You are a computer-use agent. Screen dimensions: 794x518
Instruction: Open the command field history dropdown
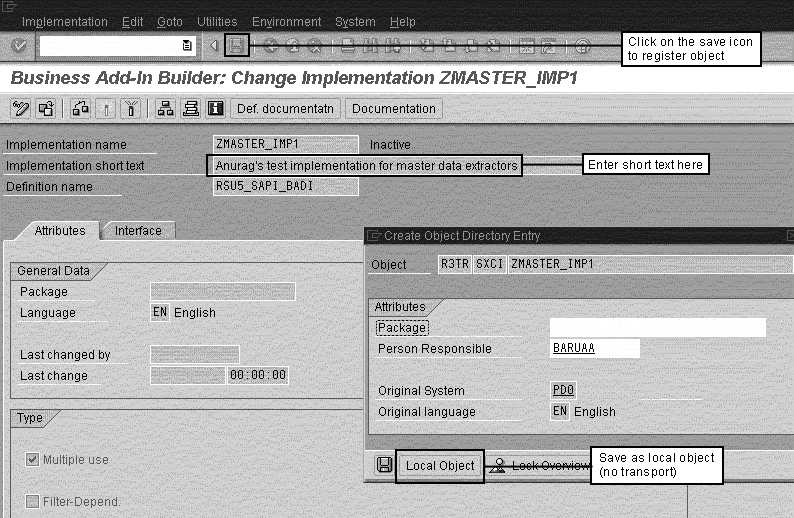click(x=187, y=46)
